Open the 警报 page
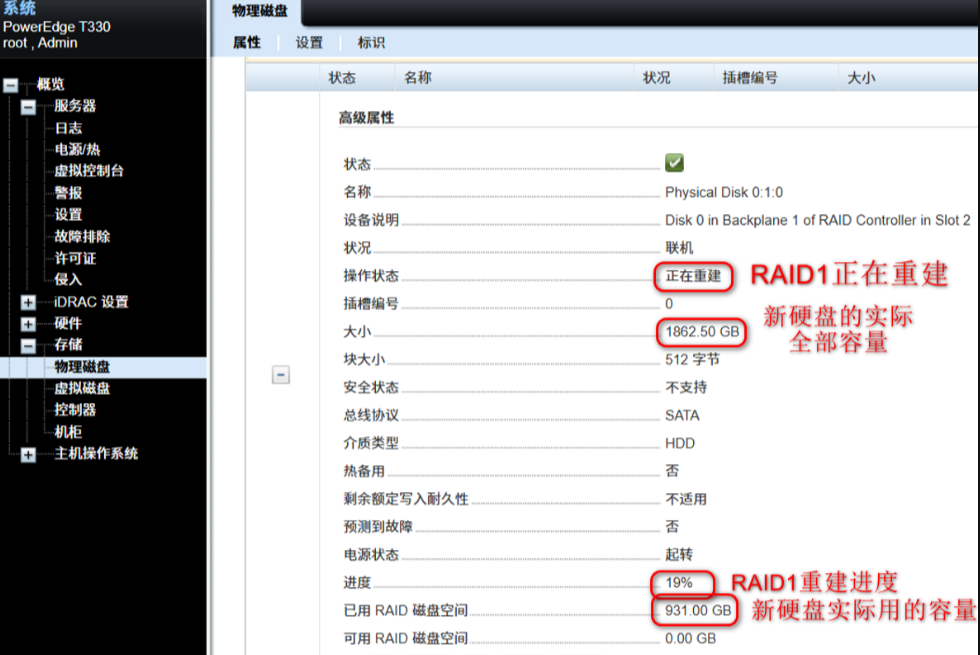This screenshot has height=655, width=980. click(x=68, y=193)
